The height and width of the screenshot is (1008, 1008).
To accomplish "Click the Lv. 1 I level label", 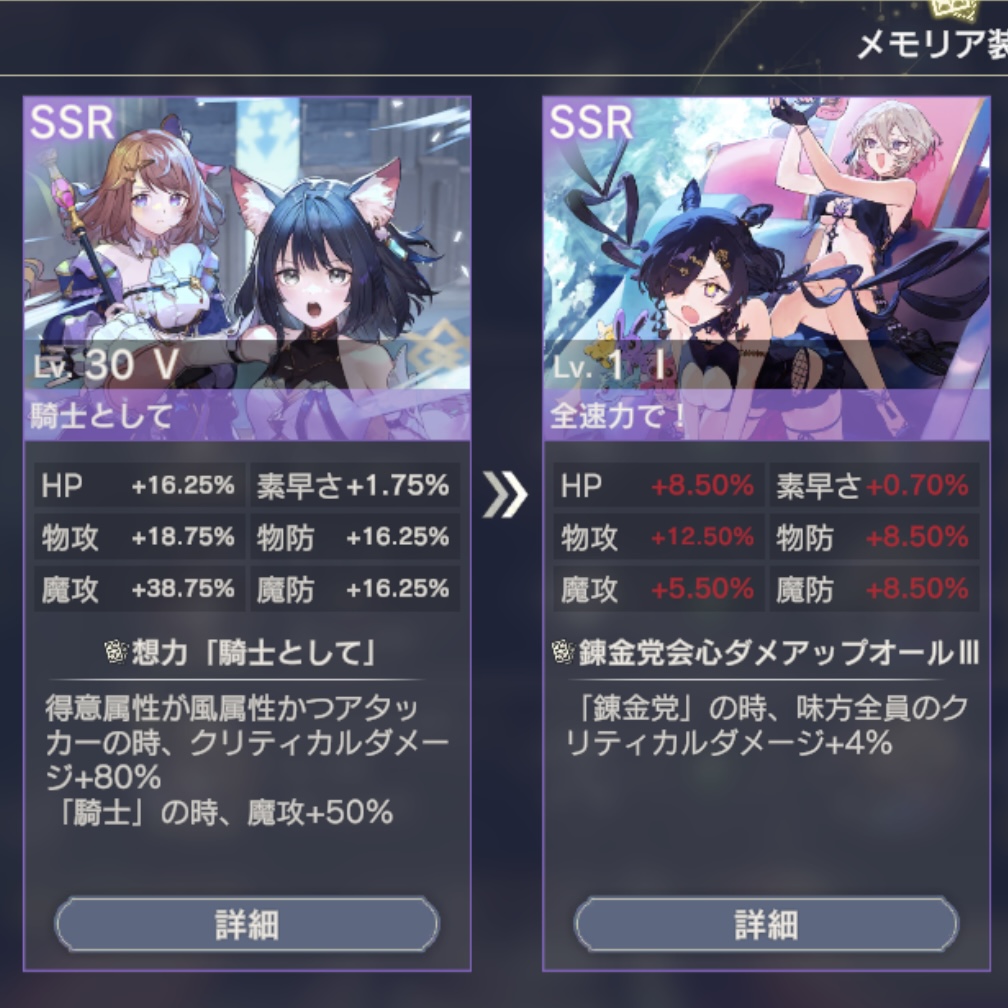I will click(609, 365).
